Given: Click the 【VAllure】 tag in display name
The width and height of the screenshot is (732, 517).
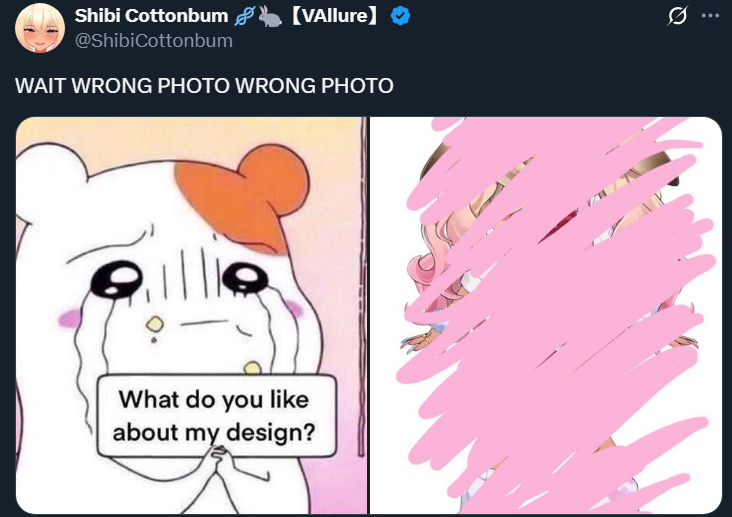Looking at the screenshot, I should (334, 16).
